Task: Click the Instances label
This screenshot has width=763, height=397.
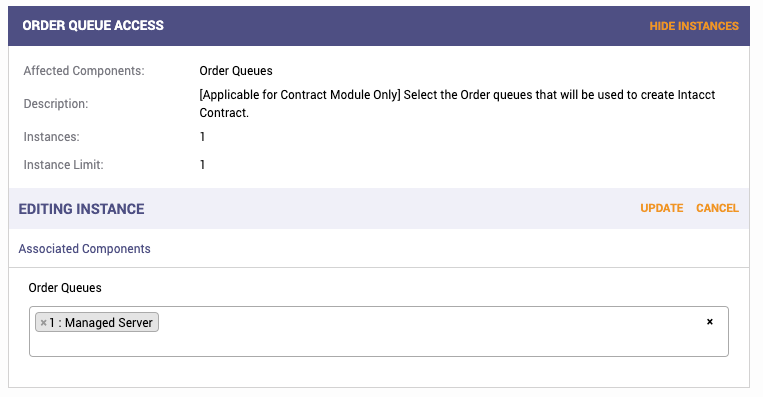Action: coord(51,137)
